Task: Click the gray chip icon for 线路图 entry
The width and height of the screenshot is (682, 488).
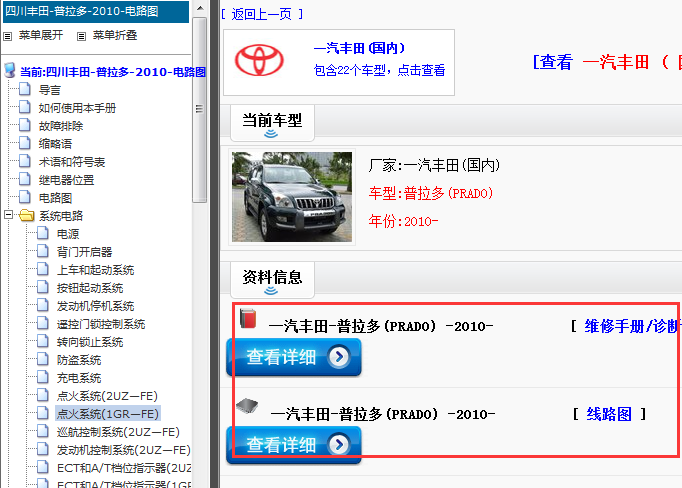Action: coord(247,406)
